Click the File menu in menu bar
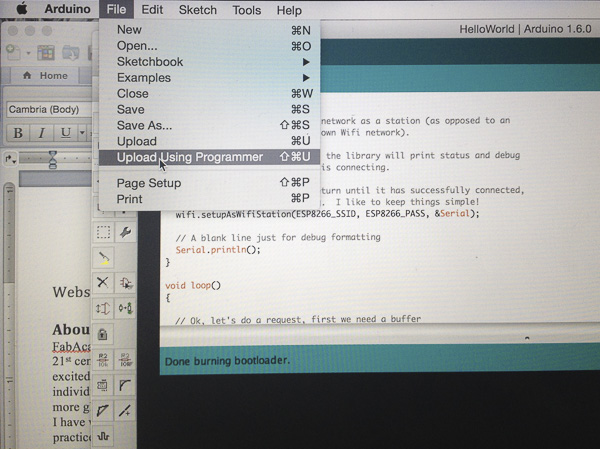This screenshot has width=600, height=449. 116,9
